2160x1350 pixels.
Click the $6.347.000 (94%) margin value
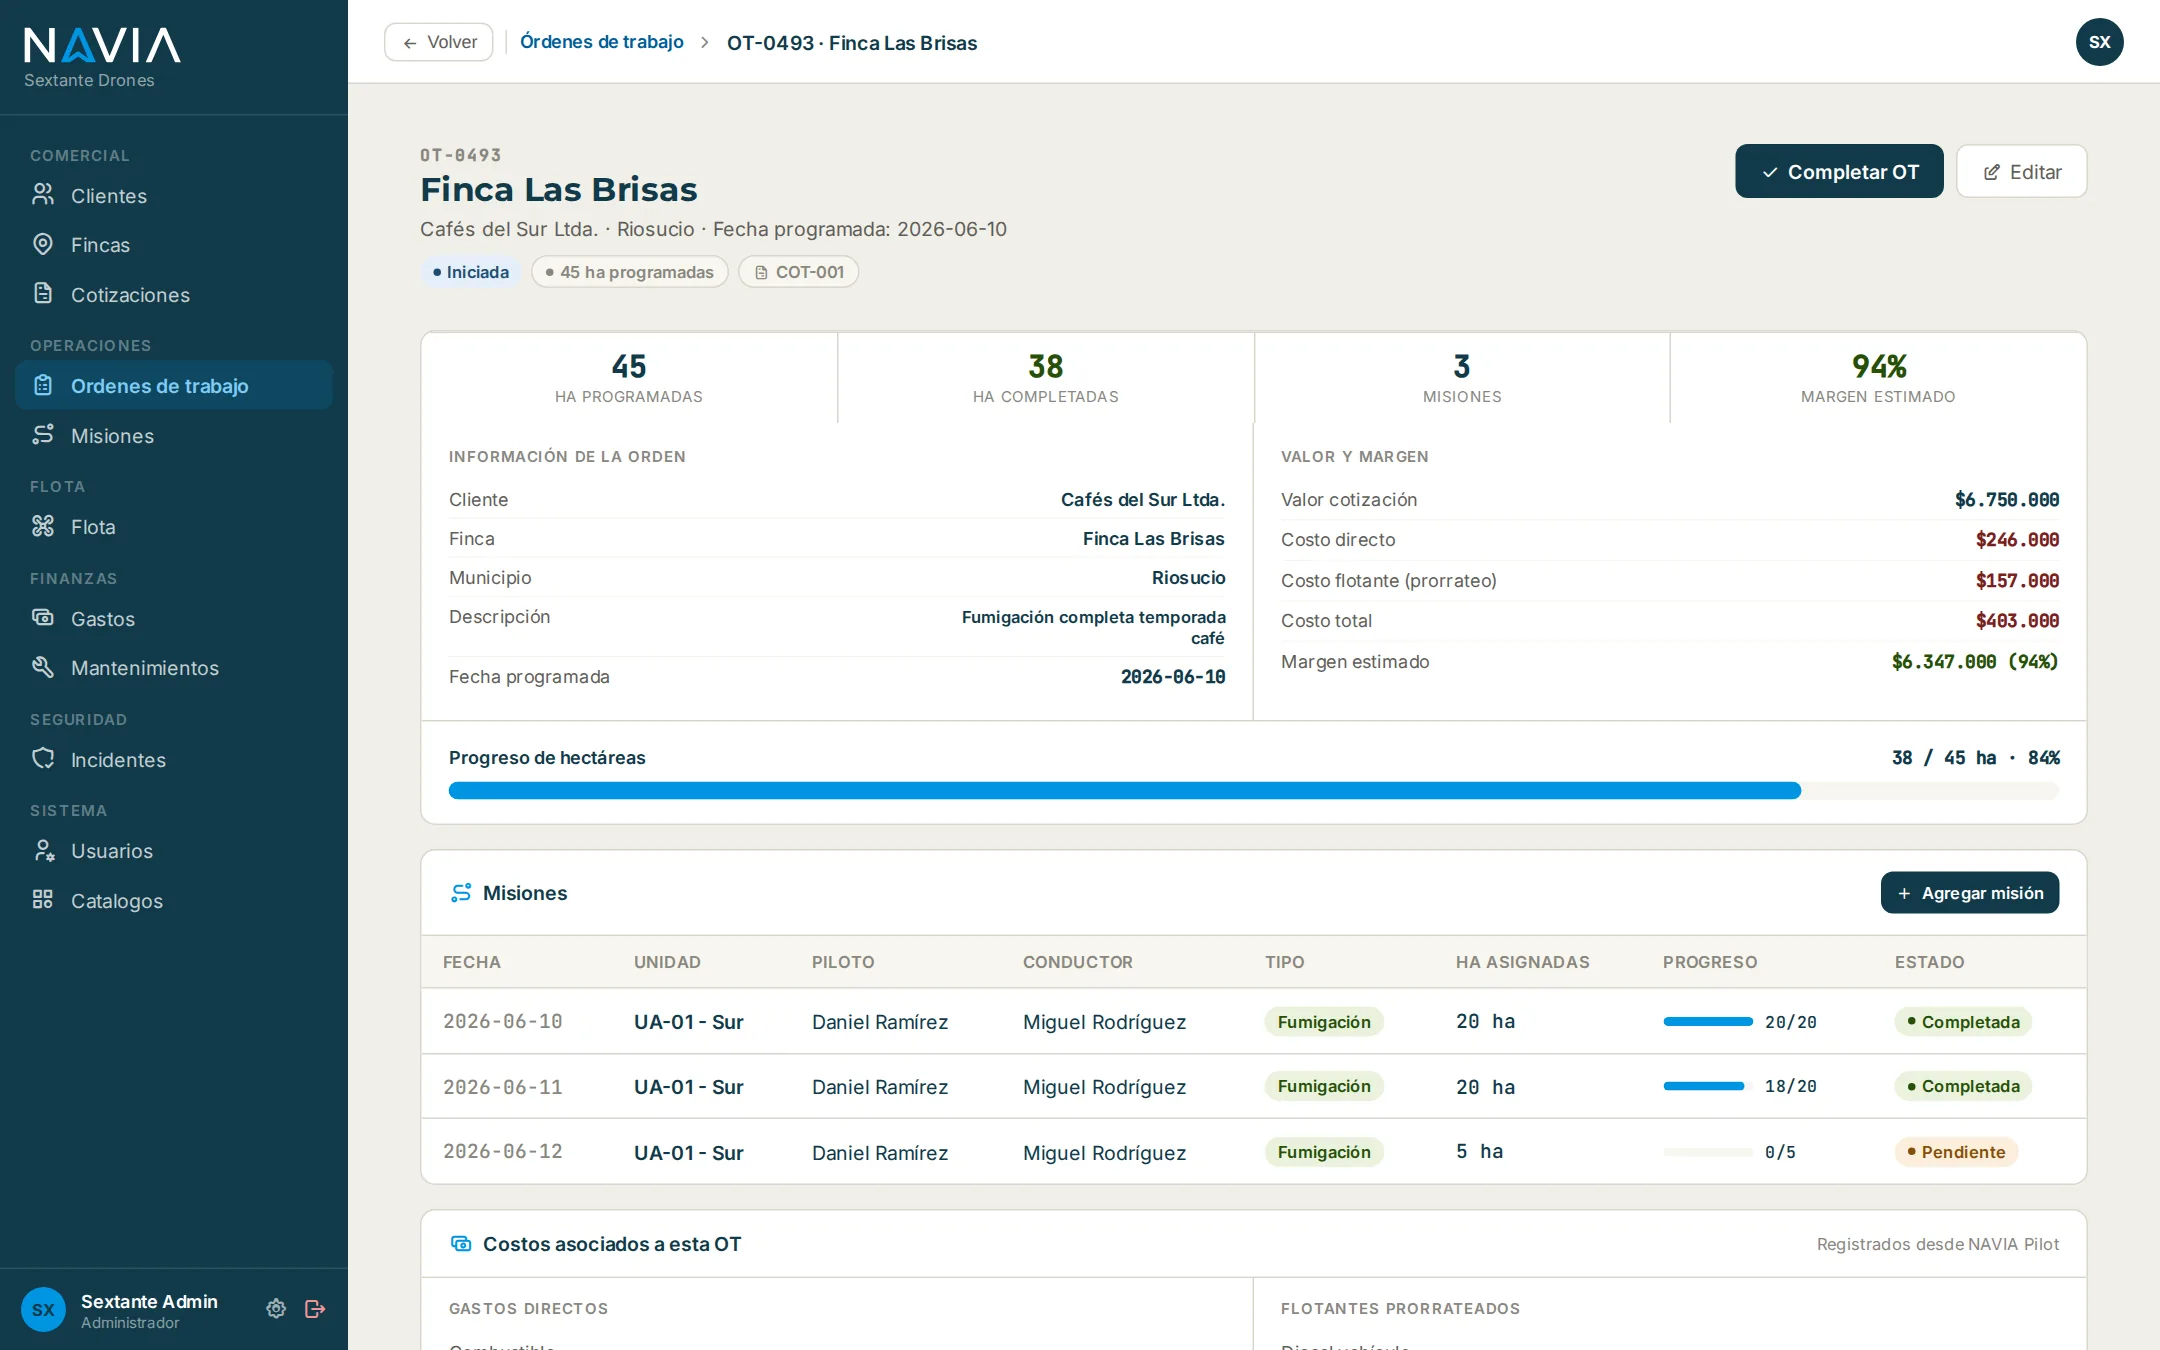pos(1974,661)
